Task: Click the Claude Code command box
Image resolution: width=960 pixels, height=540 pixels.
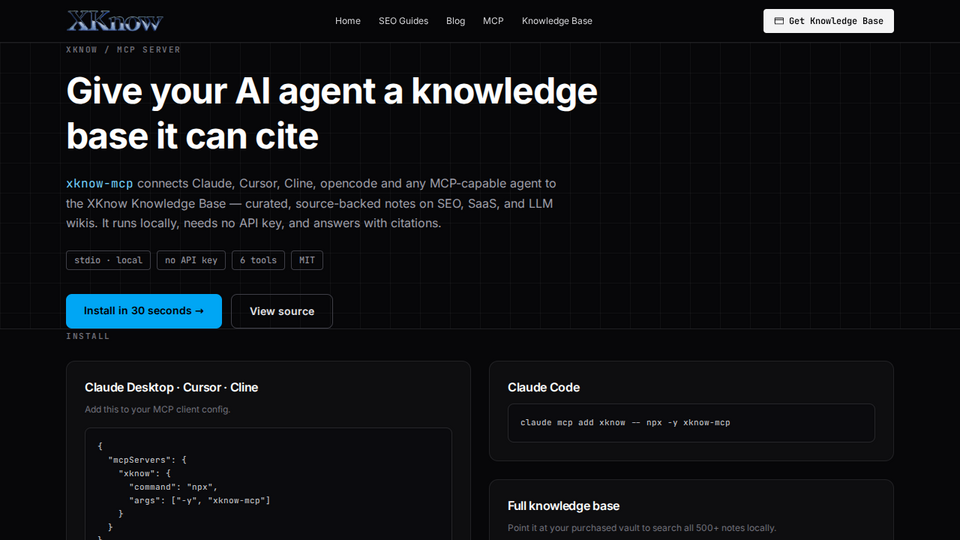Action: (x=691, y=422)
